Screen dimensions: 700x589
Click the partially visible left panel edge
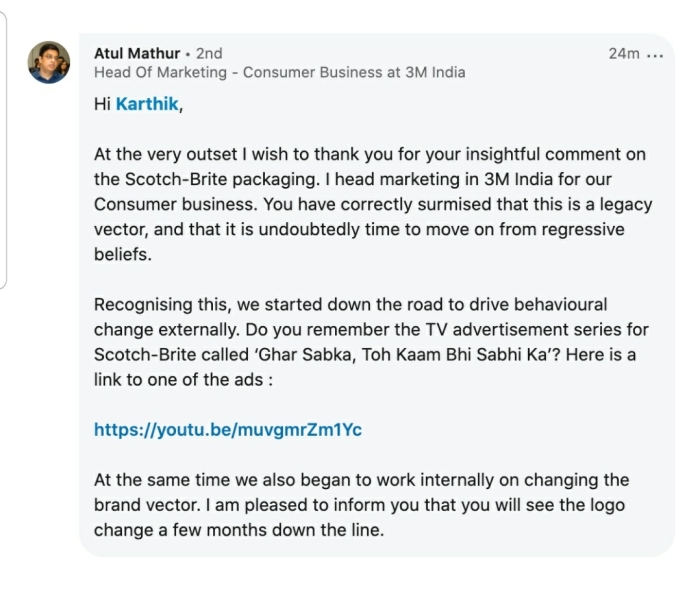tap(3, 150)
